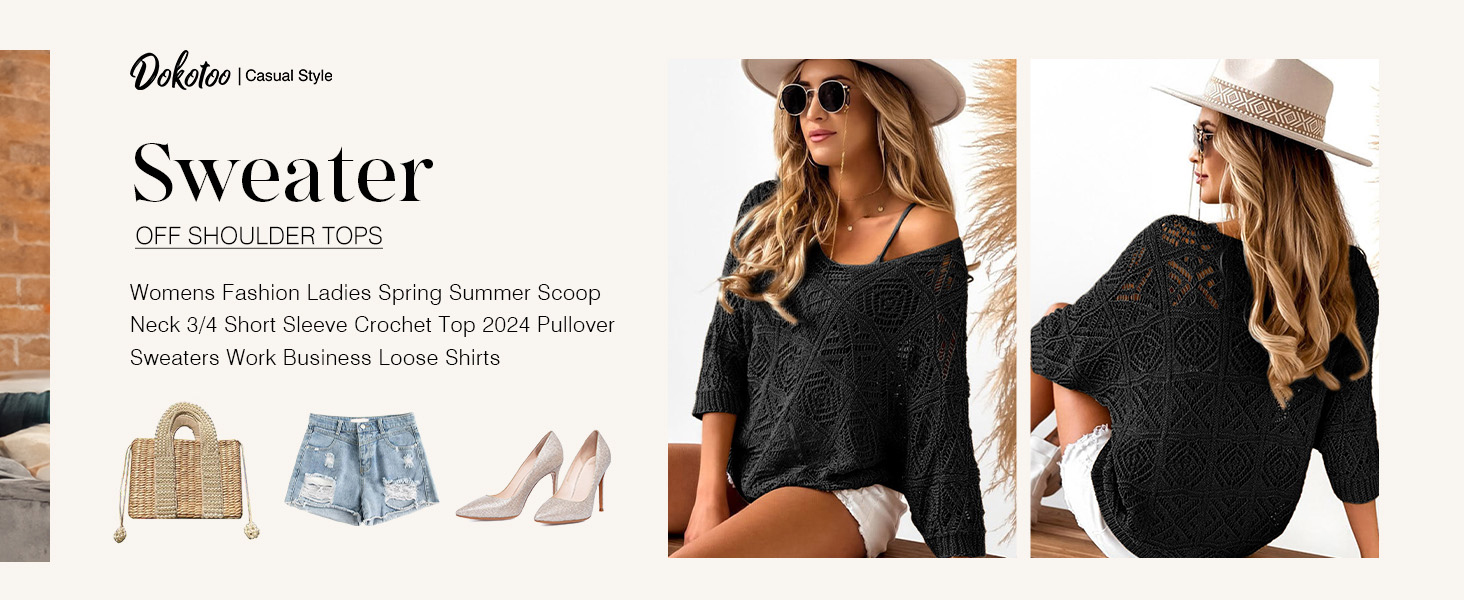
Task: Click the patterned hat band in back-view photo
Action: point(1263,106)
